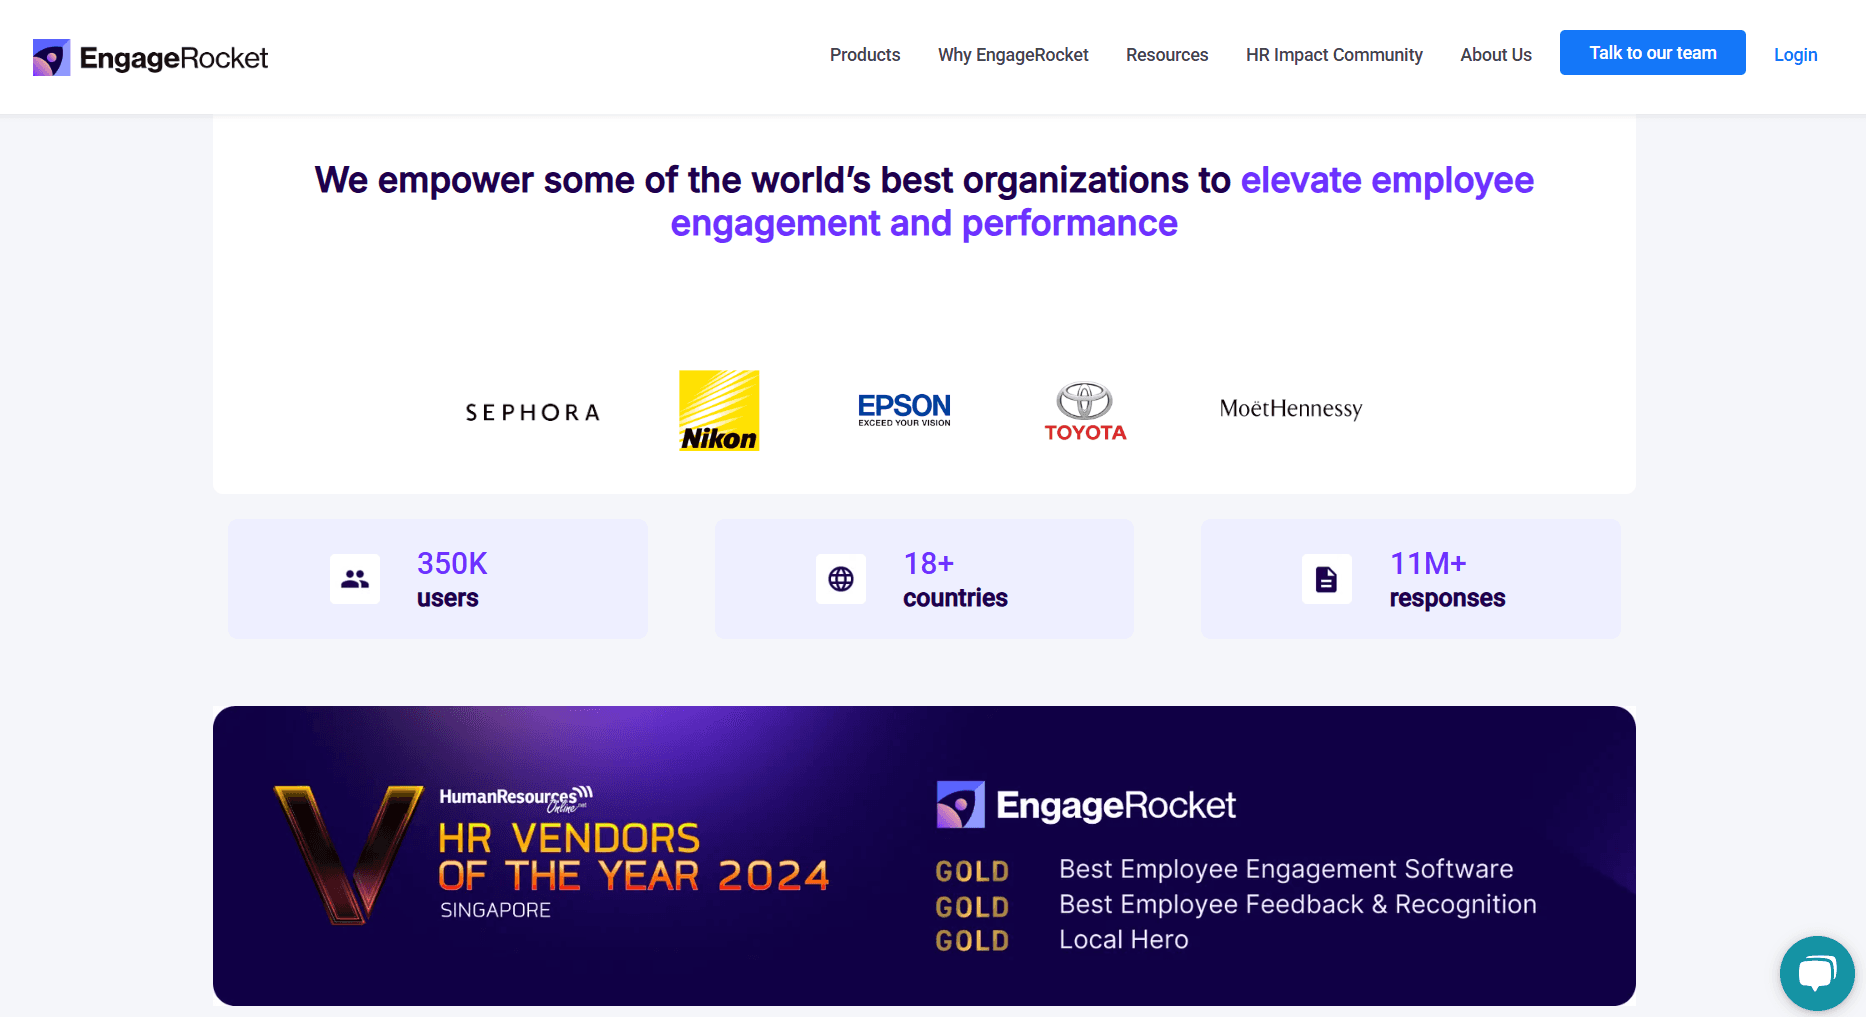Click the '350K' users figure
Viewport: 1866px width, 1017px height.
tap(452, 563)
